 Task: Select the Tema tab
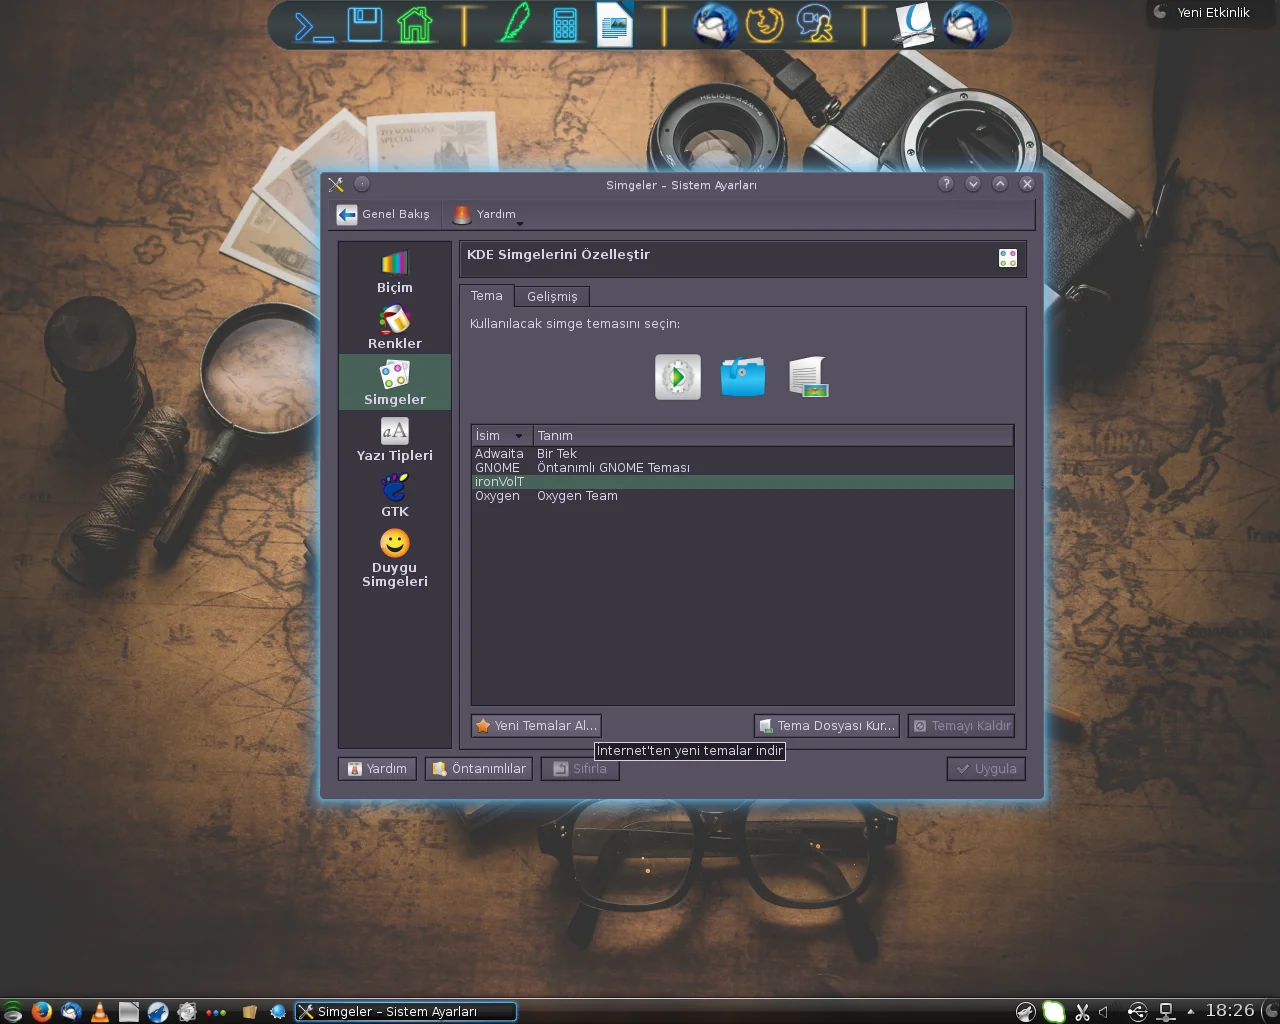(x=486, y=296)
